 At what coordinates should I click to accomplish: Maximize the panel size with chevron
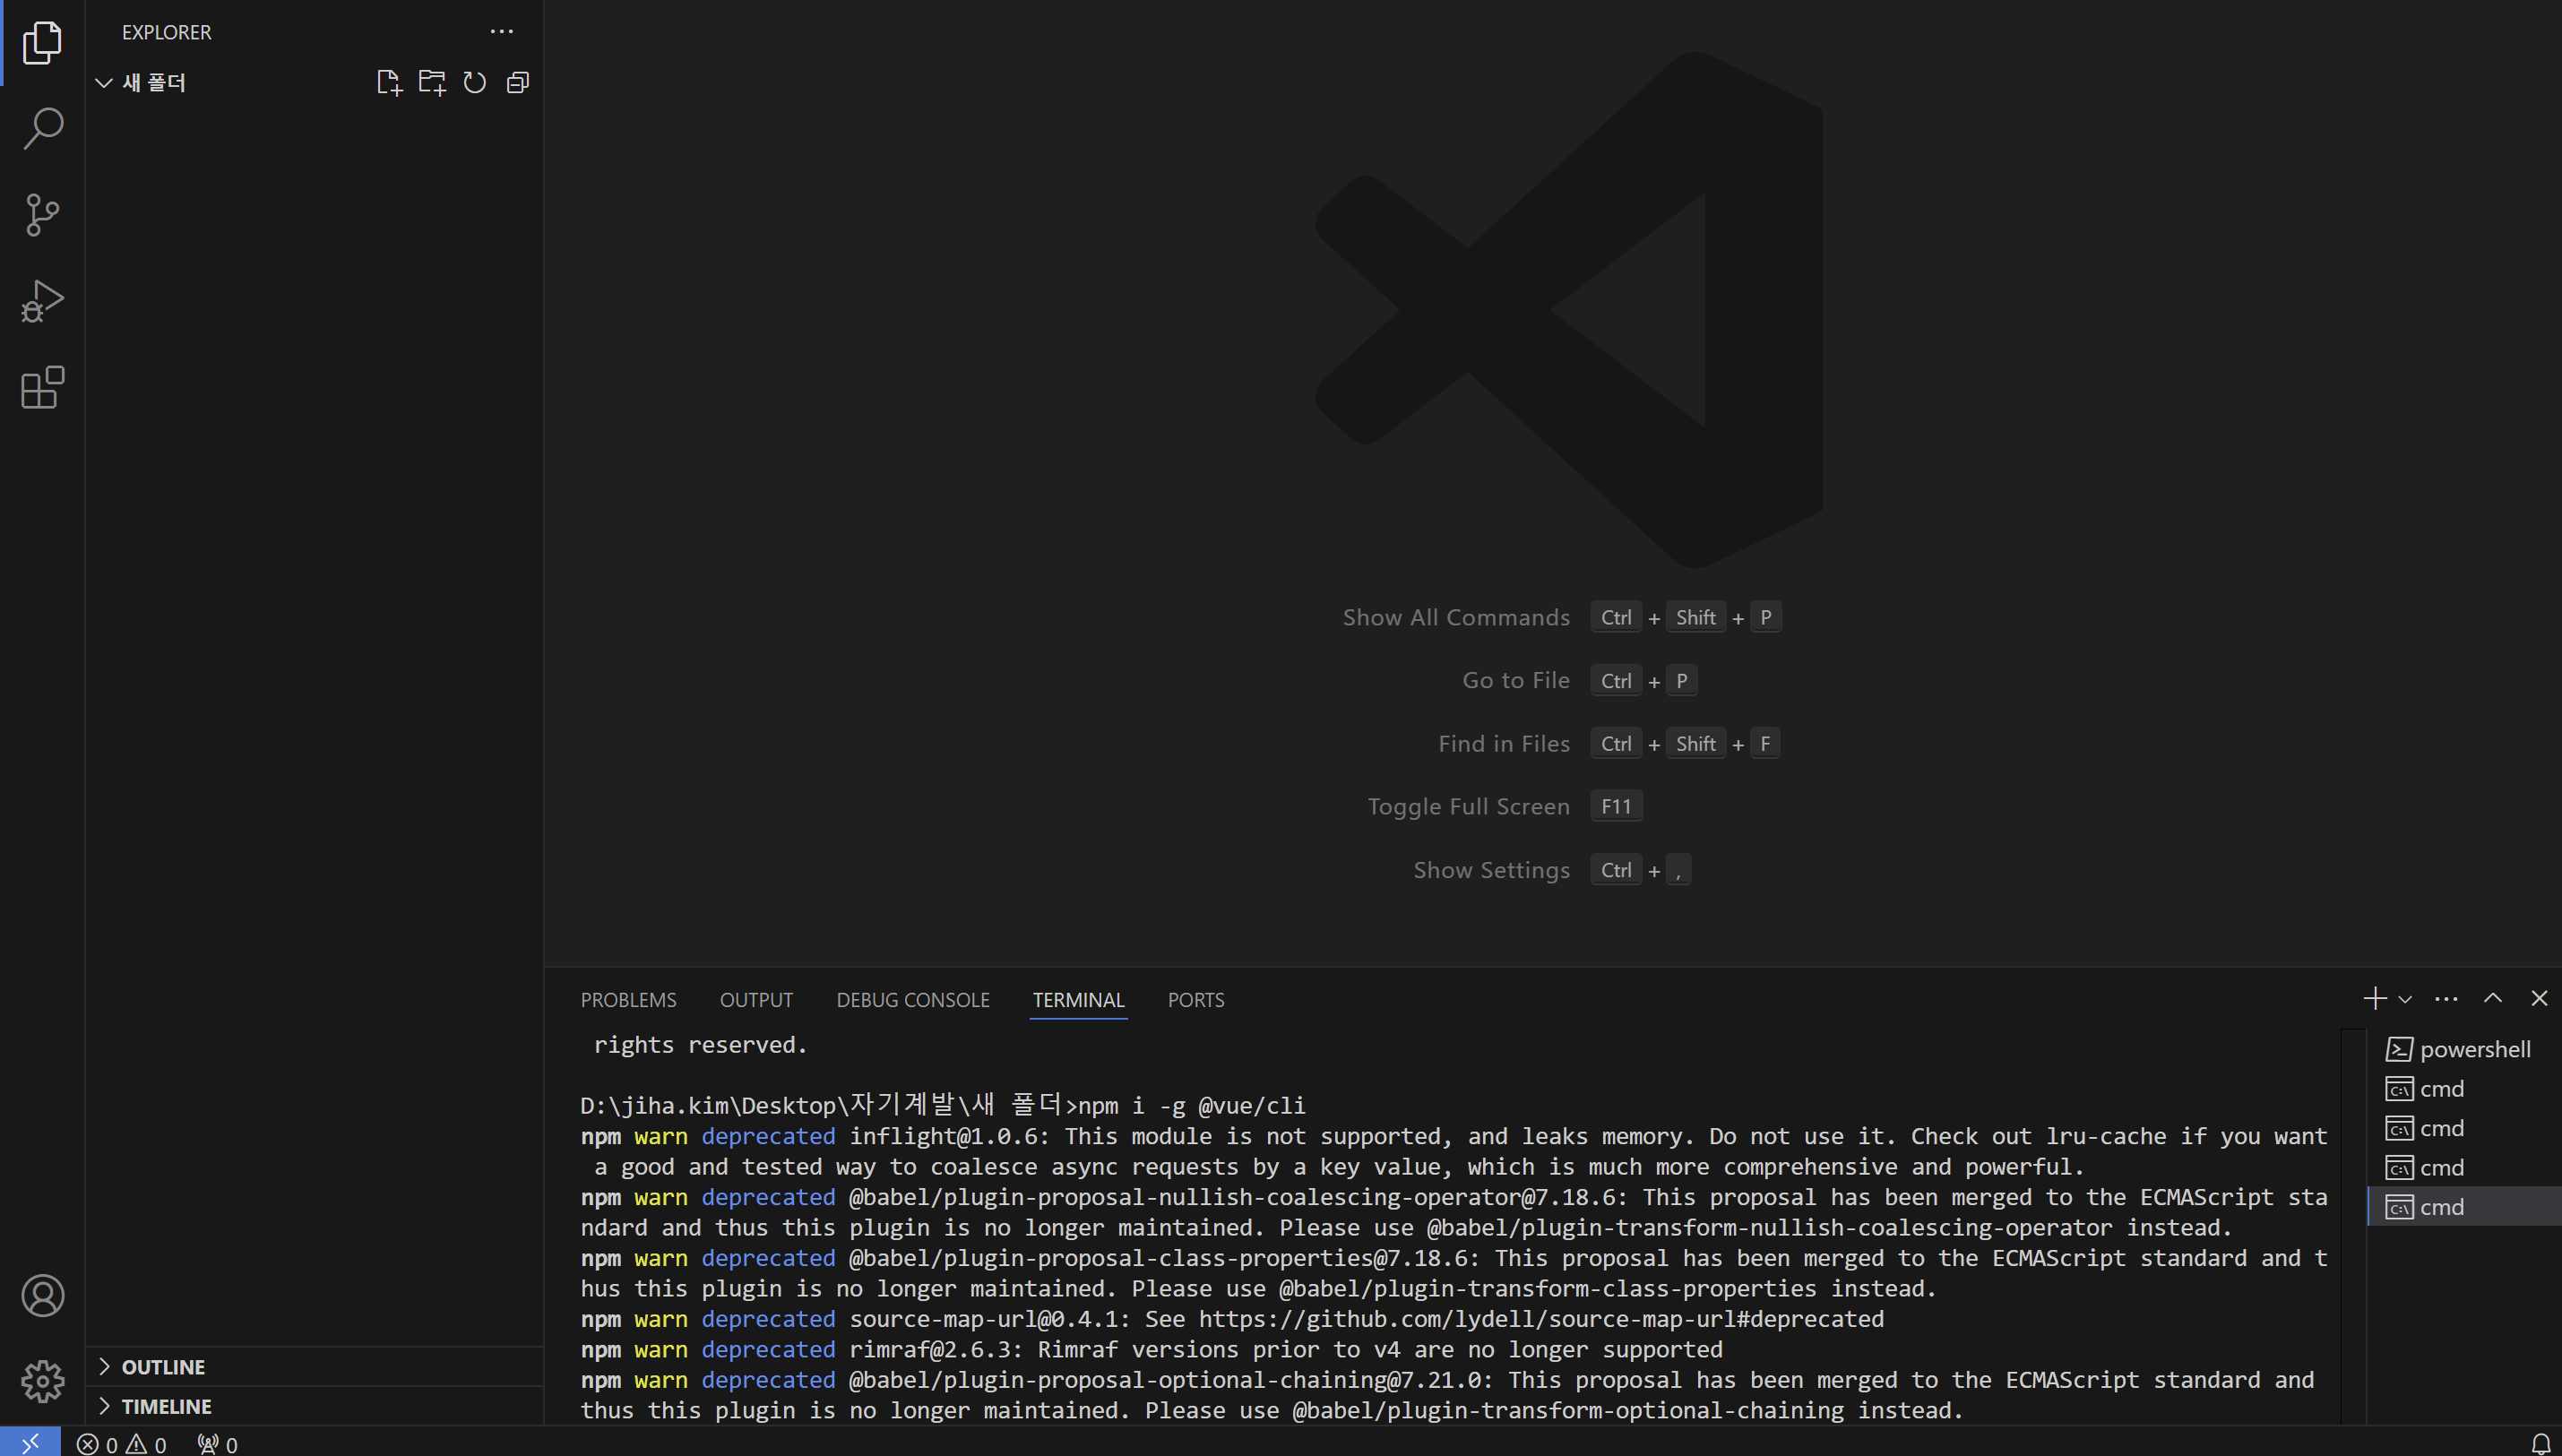2493,998
